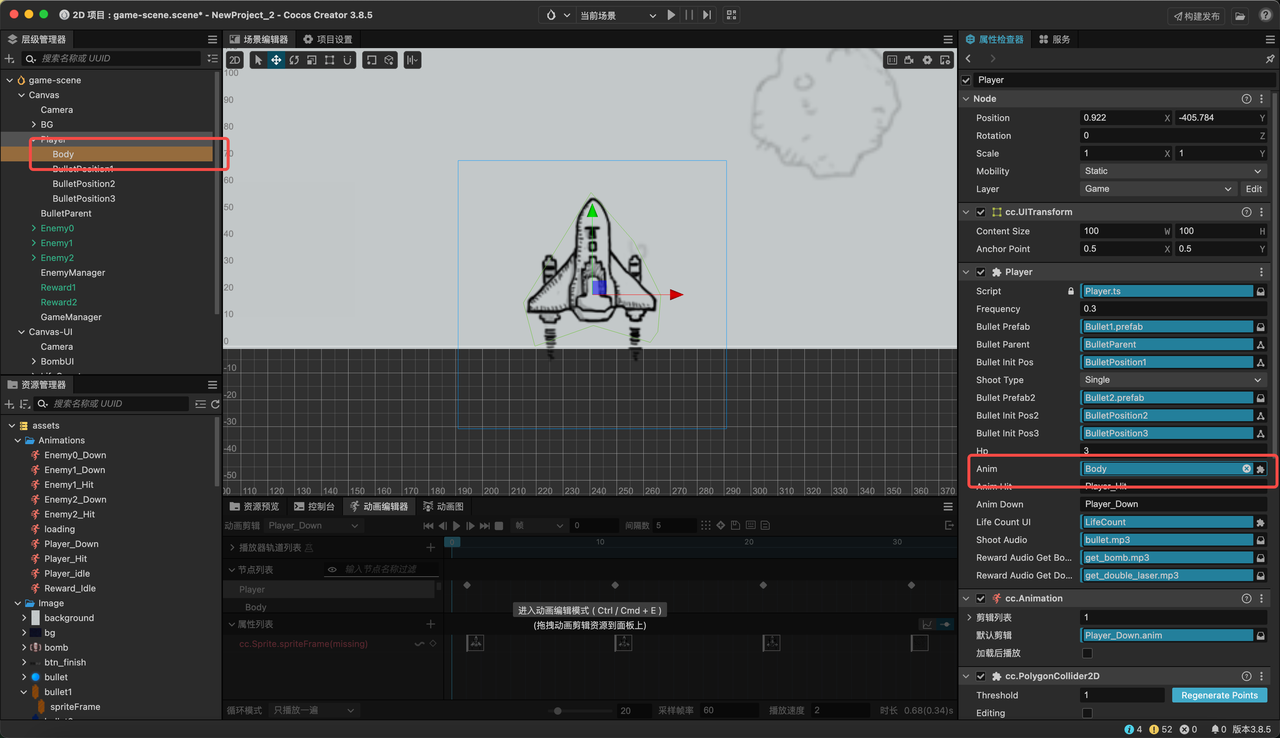Select the Rect transform tool
The image size is (1280, 738).
click(x=330, y=60)
